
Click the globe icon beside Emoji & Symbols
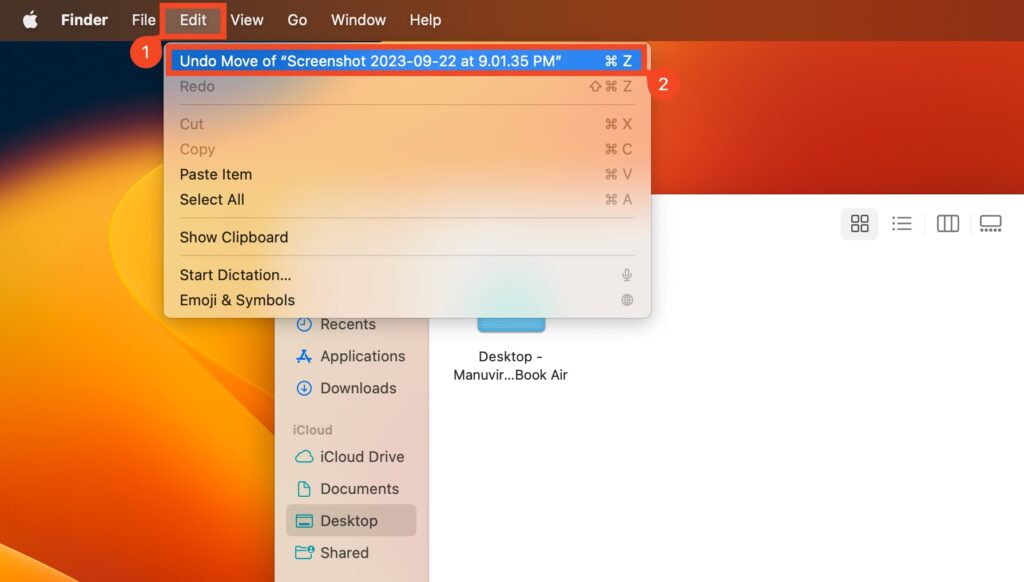click(x=625, y=300)
